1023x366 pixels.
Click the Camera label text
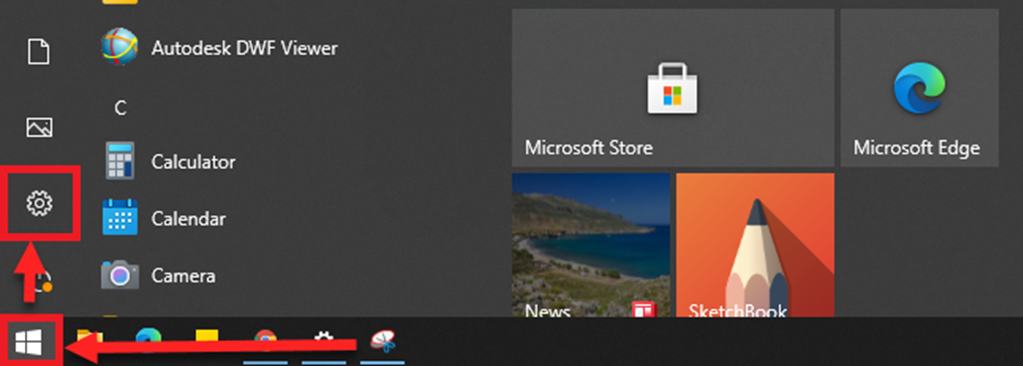183,275
